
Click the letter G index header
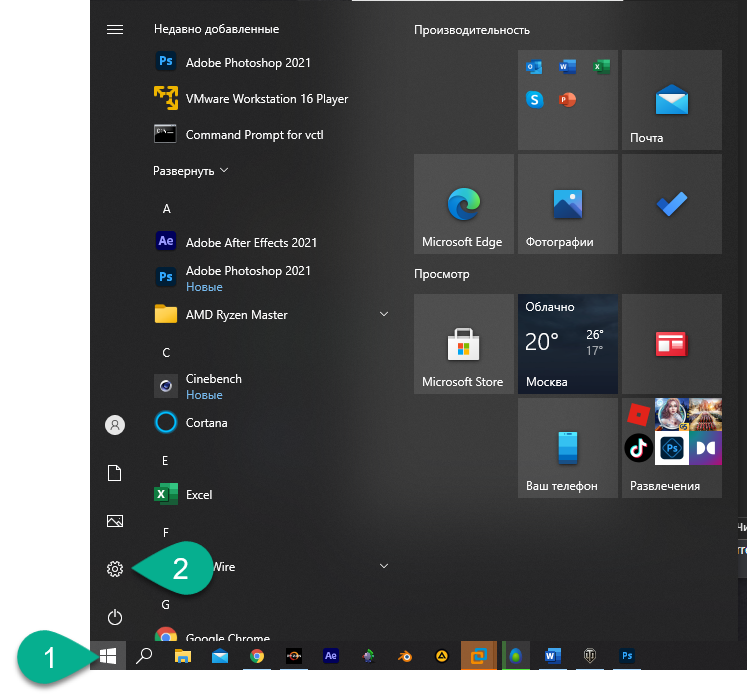click(165, 604)
